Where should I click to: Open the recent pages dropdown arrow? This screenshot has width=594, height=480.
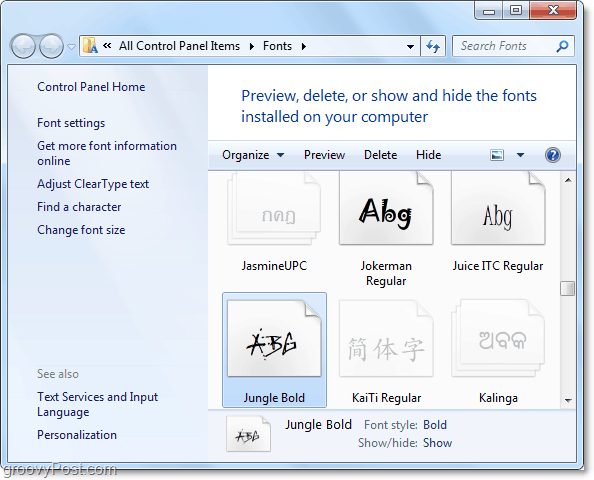click(71, 47)
